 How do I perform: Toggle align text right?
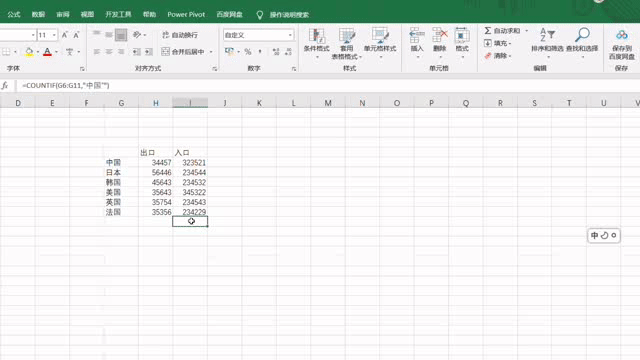tap(121, 52)
